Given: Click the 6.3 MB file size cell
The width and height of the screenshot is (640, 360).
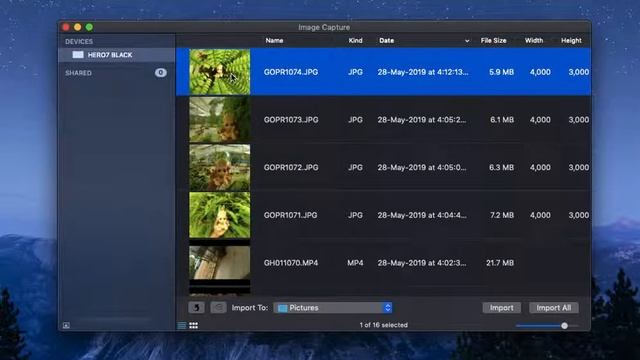Looking at the screenshot, I should coord(501,168).
